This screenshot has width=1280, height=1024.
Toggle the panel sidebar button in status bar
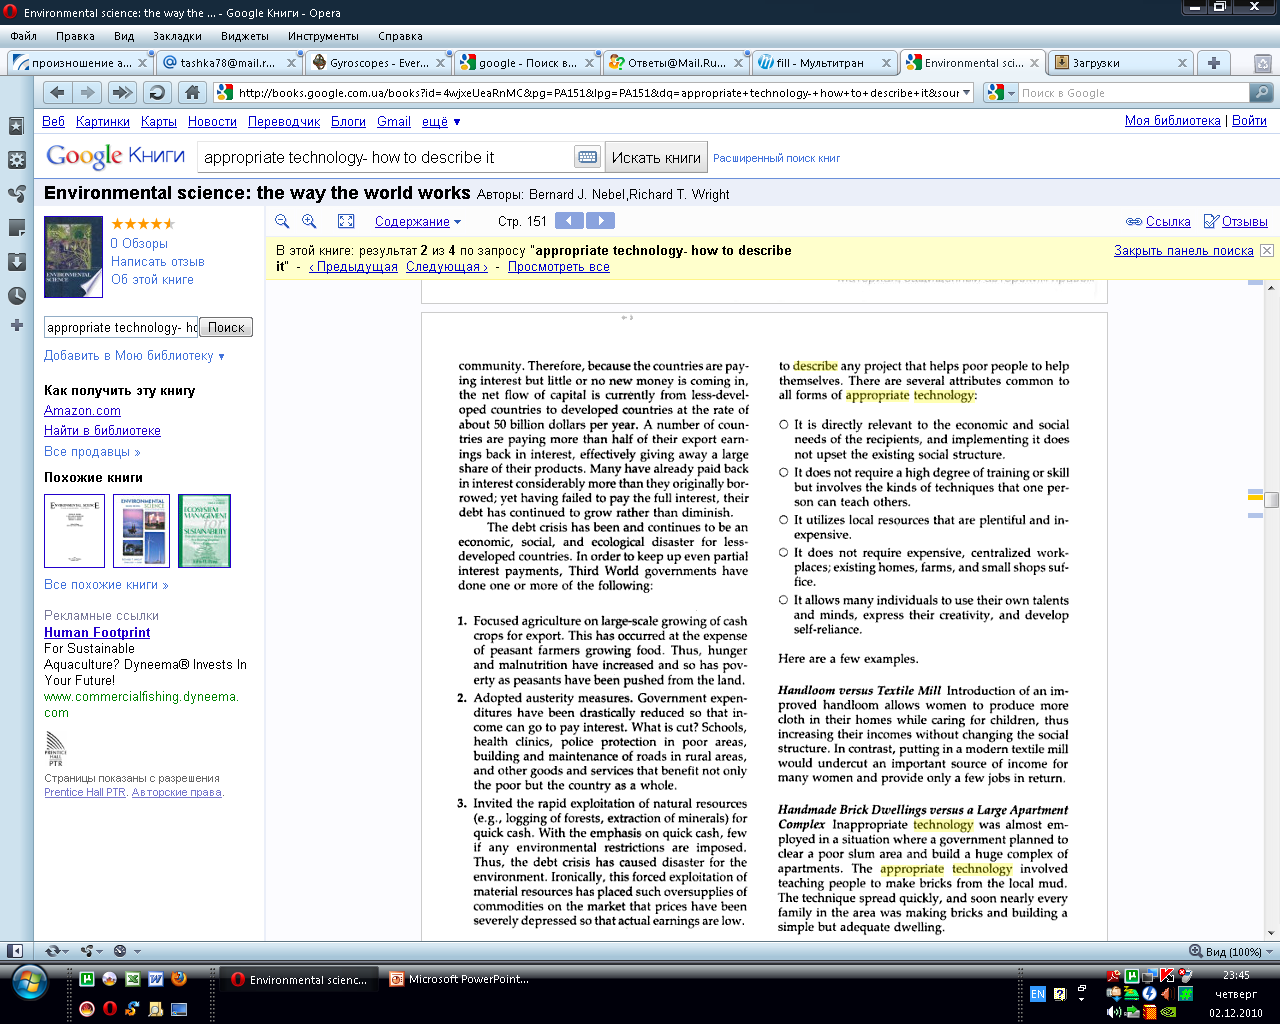(15, 951)
